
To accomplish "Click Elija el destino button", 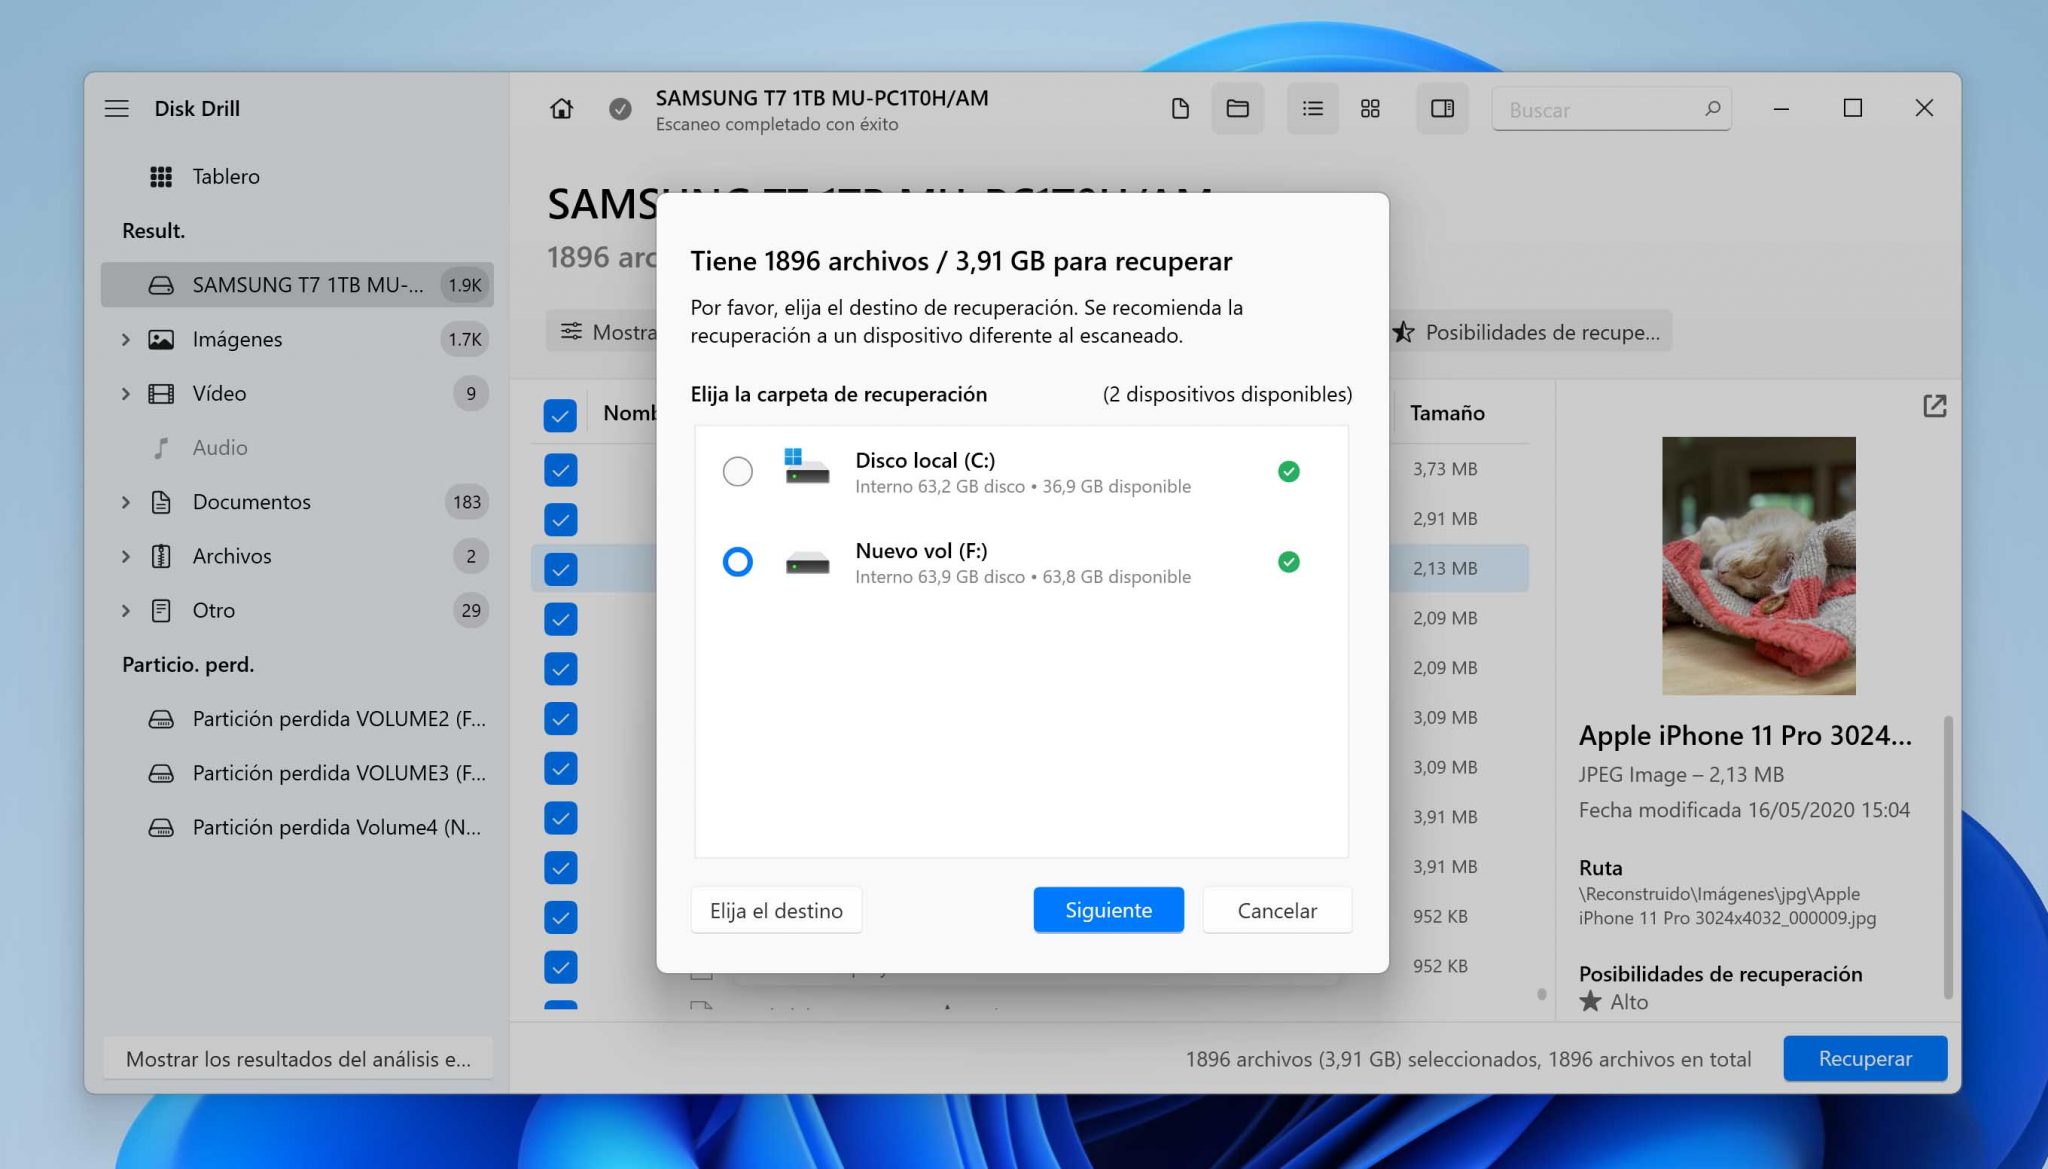I will coord(776,910).
